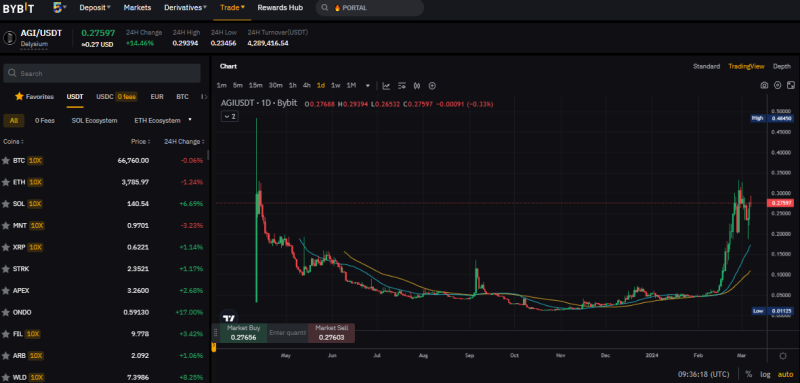This screenshot has height=383, width=800.
Task: Select the Standard chart view
Action: 706,66
